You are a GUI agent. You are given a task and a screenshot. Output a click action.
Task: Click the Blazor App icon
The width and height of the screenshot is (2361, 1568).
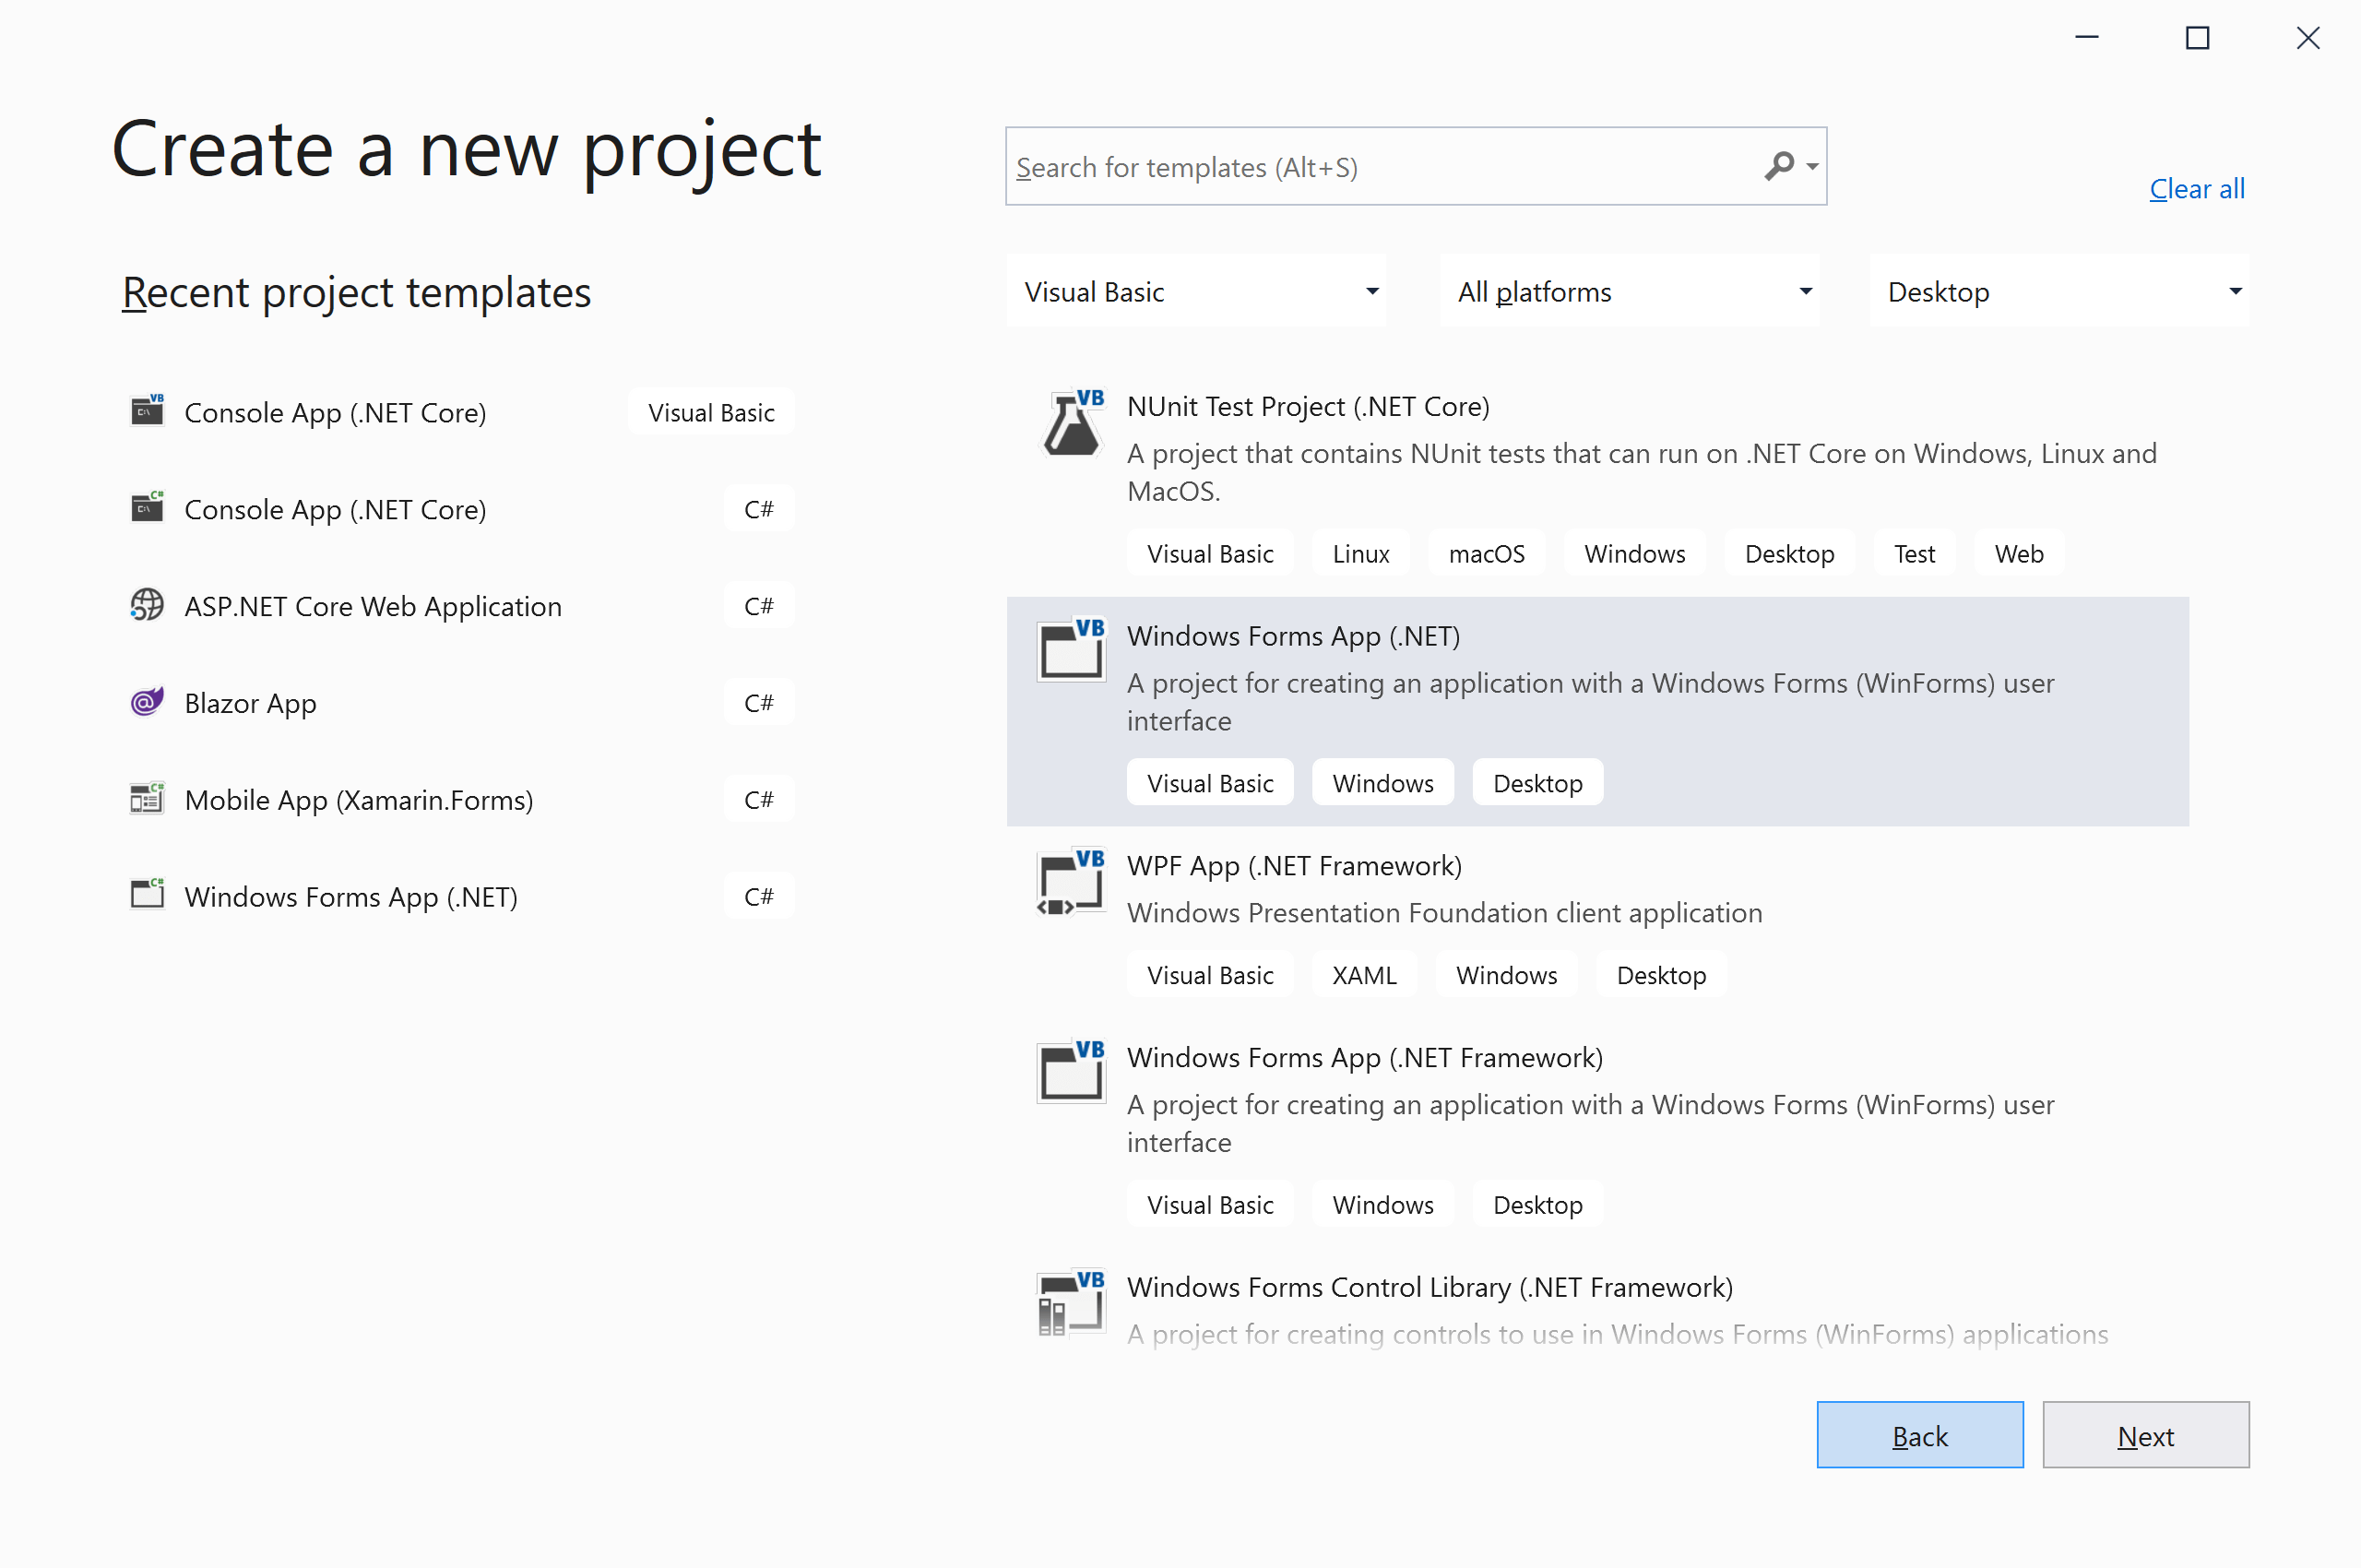pos(147,701)
